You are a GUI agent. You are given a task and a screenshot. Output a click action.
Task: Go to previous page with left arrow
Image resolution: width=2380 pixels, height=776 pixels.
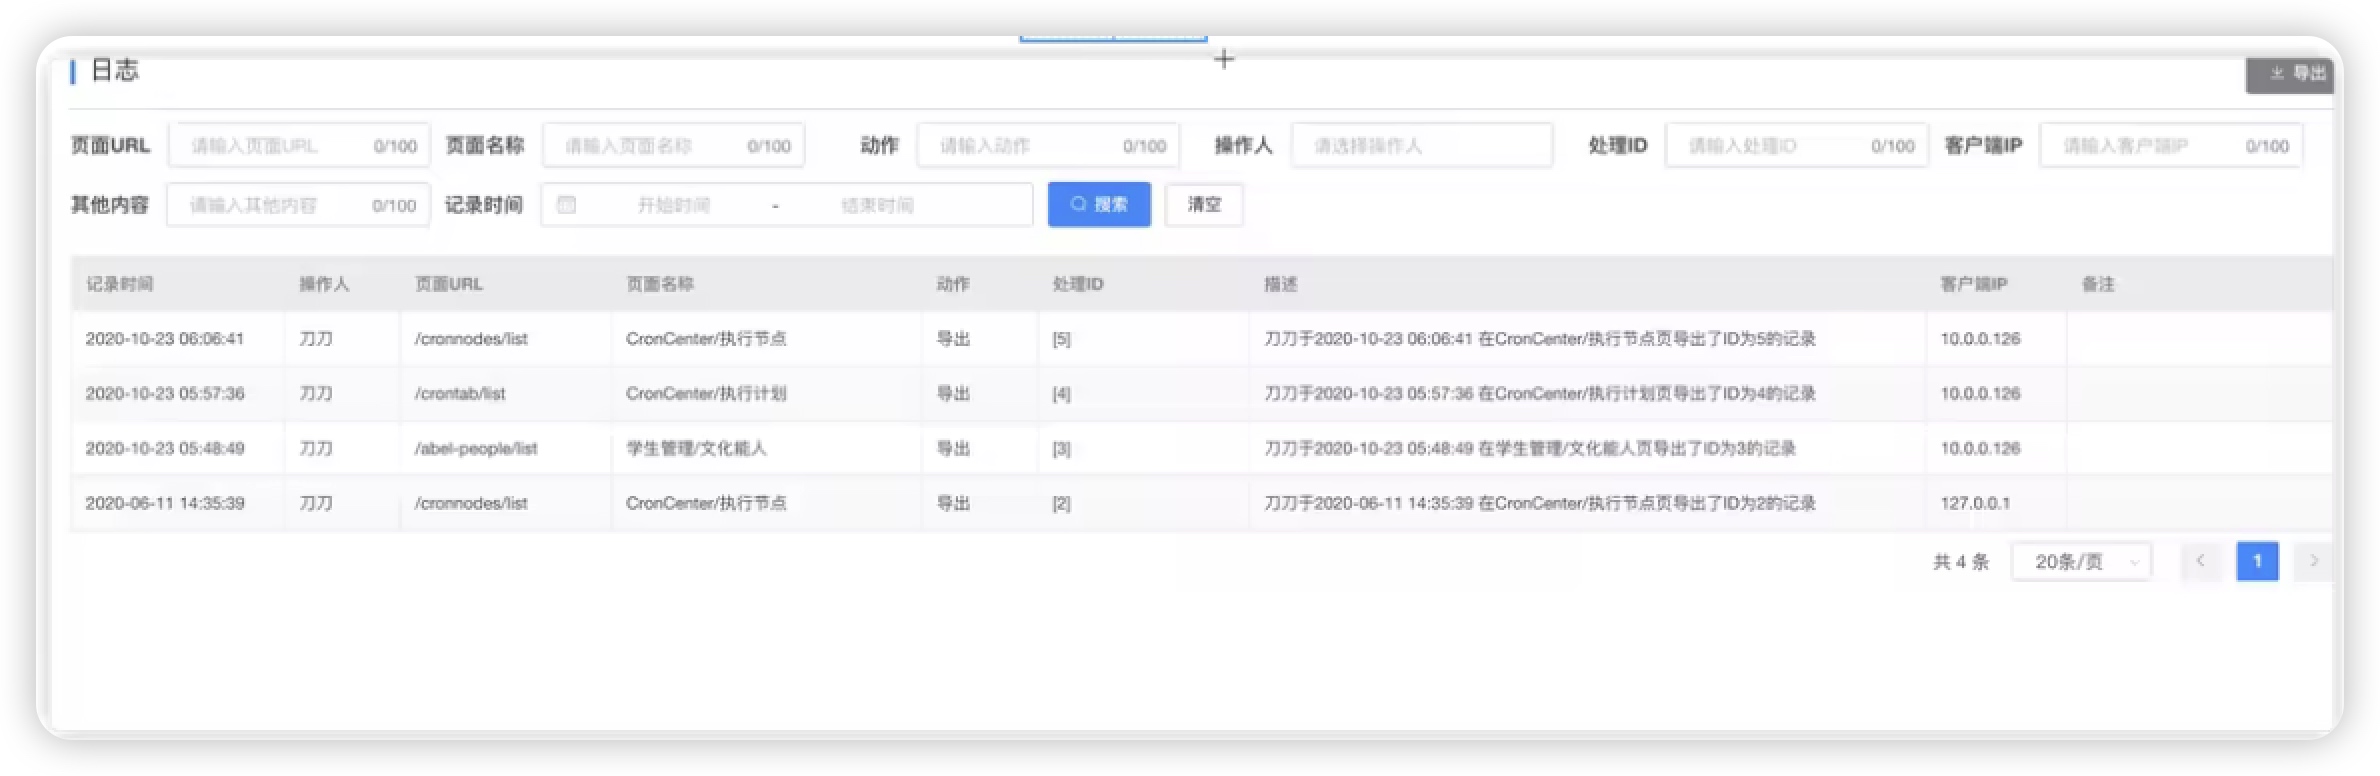click(2200, 561)
